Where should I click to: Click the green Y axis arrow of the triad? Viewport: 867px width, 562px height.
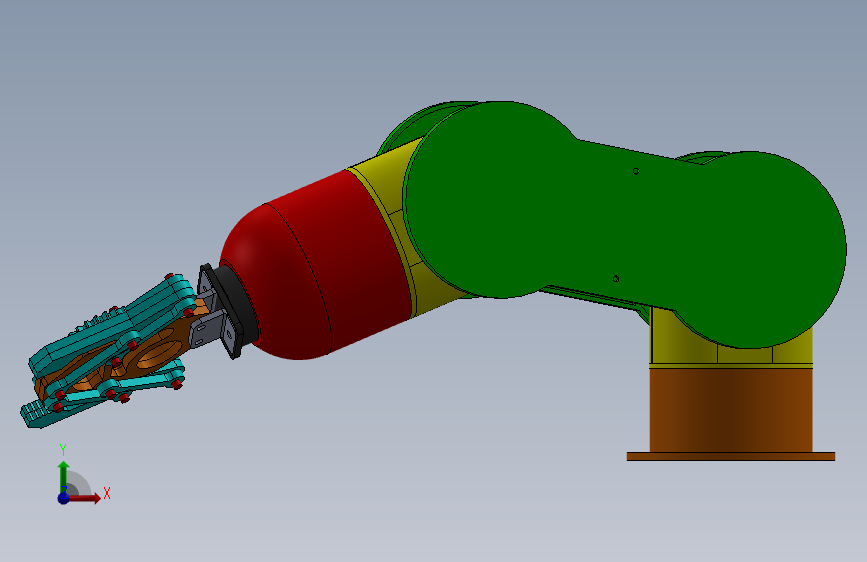64,477
